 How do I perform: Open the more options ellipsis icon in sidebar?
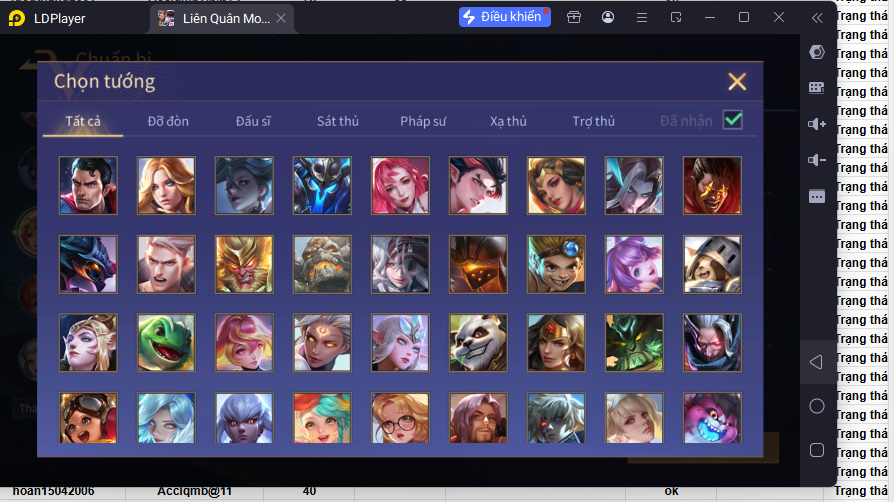[x=816, y=196]
